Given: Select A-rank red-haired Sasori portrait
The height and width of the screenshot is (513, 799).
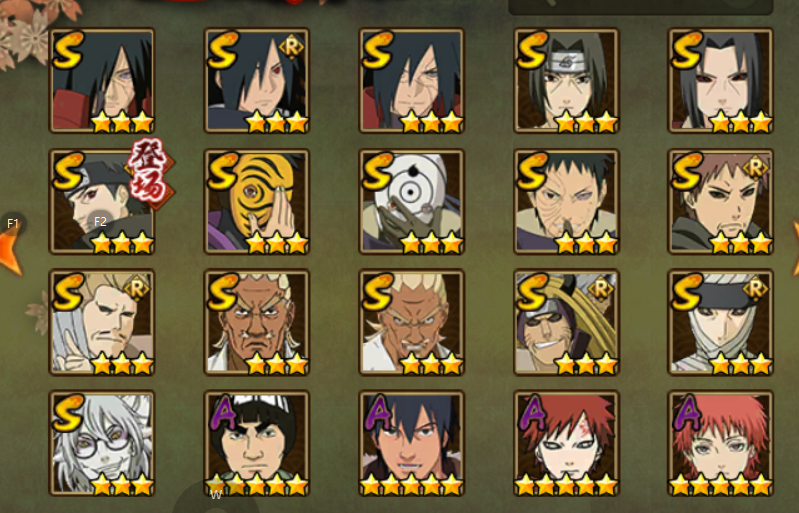Looking at the screenshot, I should click(721, 443).
